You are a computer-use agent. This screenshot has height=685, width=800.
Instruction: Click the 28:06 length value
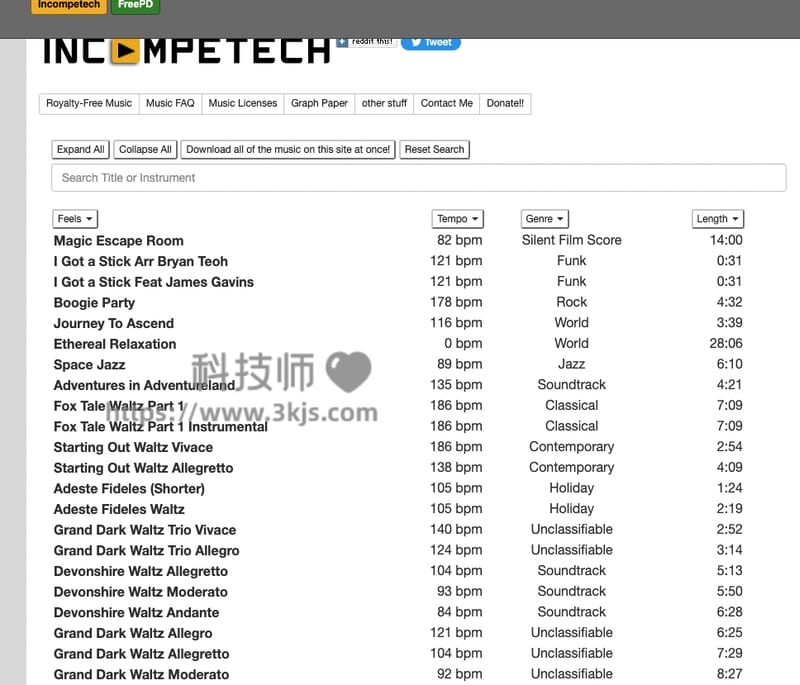pos(726,343)
